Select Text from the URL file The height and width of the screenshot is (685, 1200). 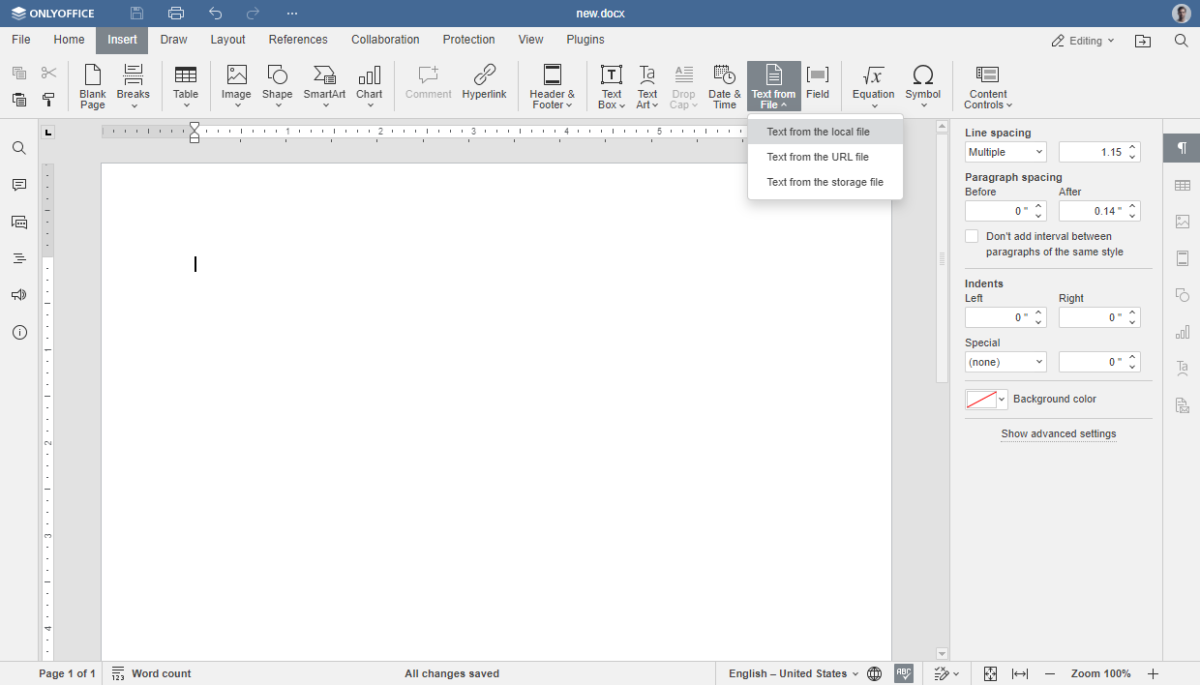tap(817, 157)
